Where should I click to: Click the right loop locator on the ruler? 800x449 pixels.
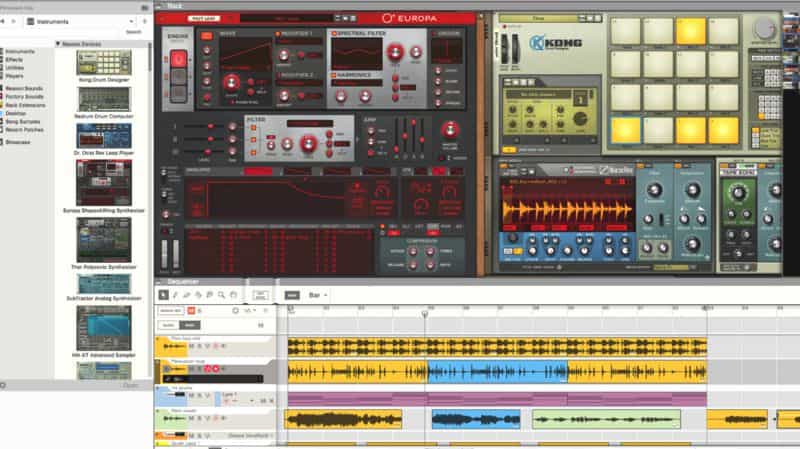[x=705, y=308]
